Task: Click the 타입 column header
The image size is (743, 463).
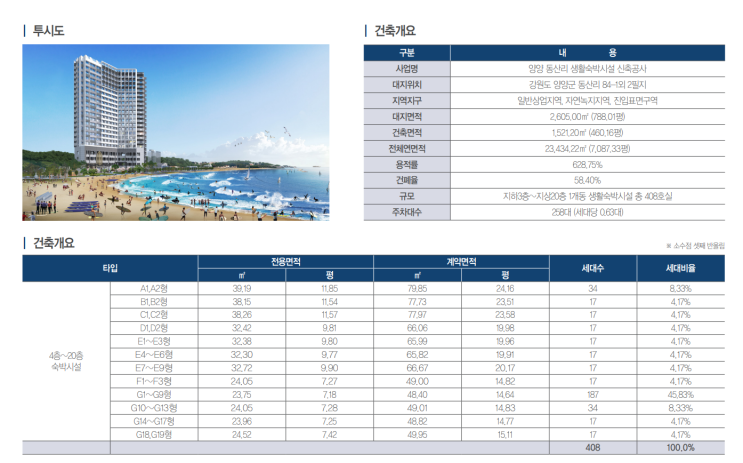Action: tap(110, 268)
